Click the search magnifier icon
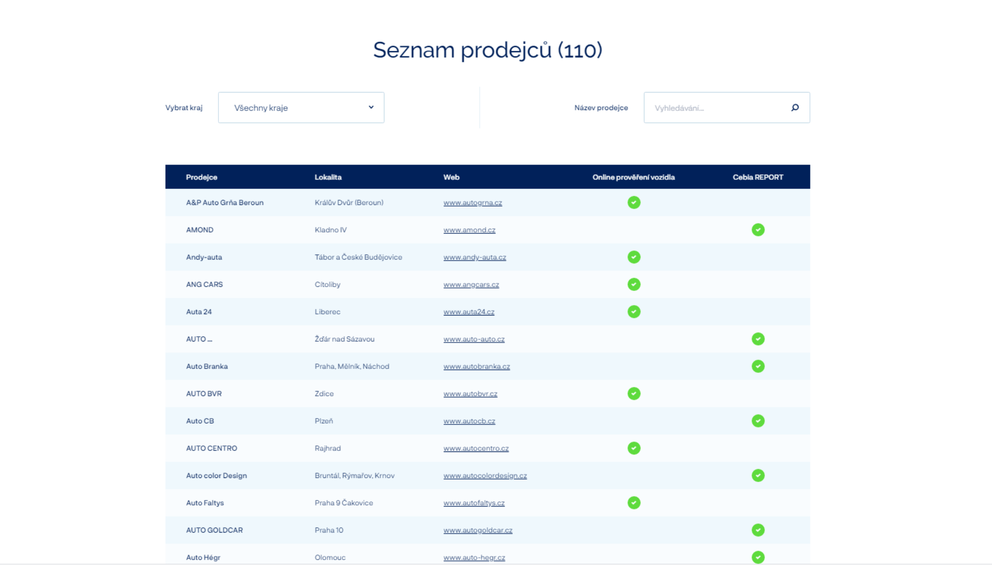The height and width of the screenshot is (565, 992). click(795, 108)
